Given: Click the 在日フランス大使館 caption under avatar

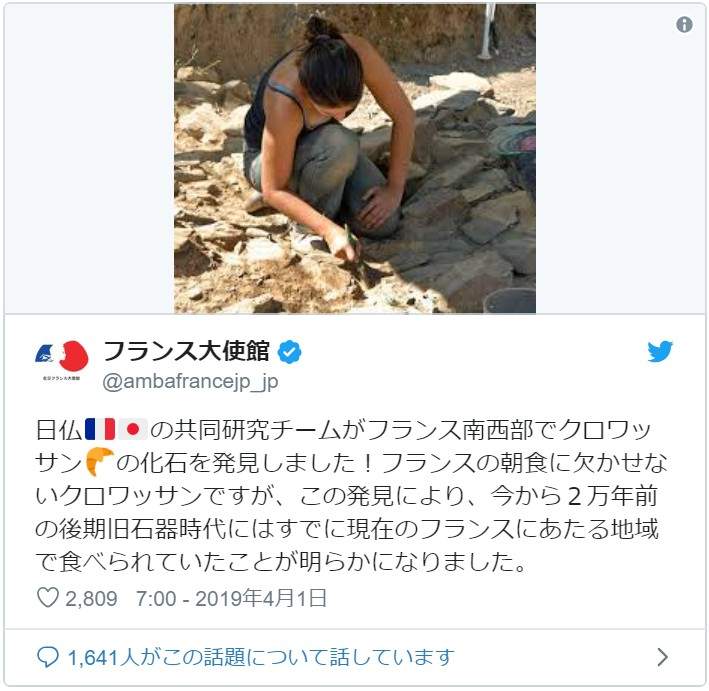Looking at the screenshot, I should [61, 378].
